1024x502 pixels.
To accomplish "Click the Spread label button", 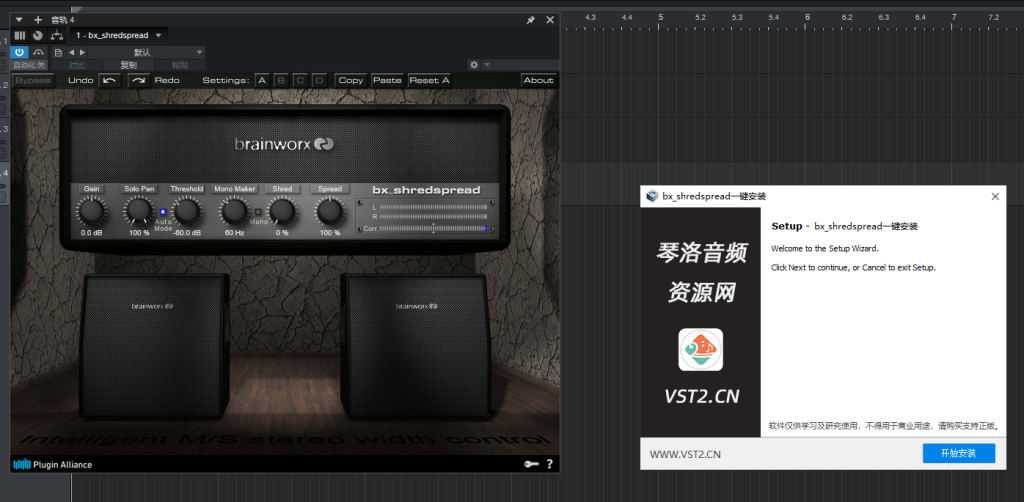I will pos(330,189).
